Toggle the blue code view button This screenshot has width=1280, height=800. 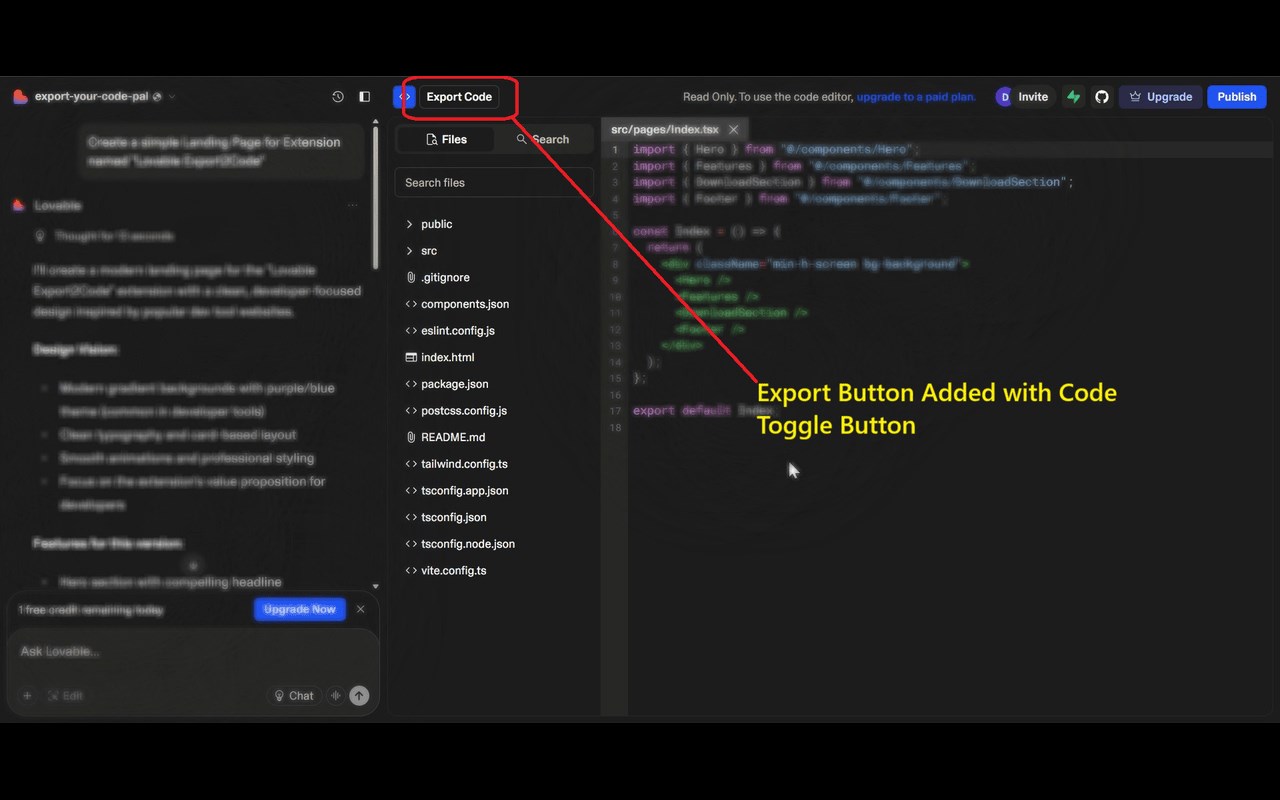click(404, 97)
